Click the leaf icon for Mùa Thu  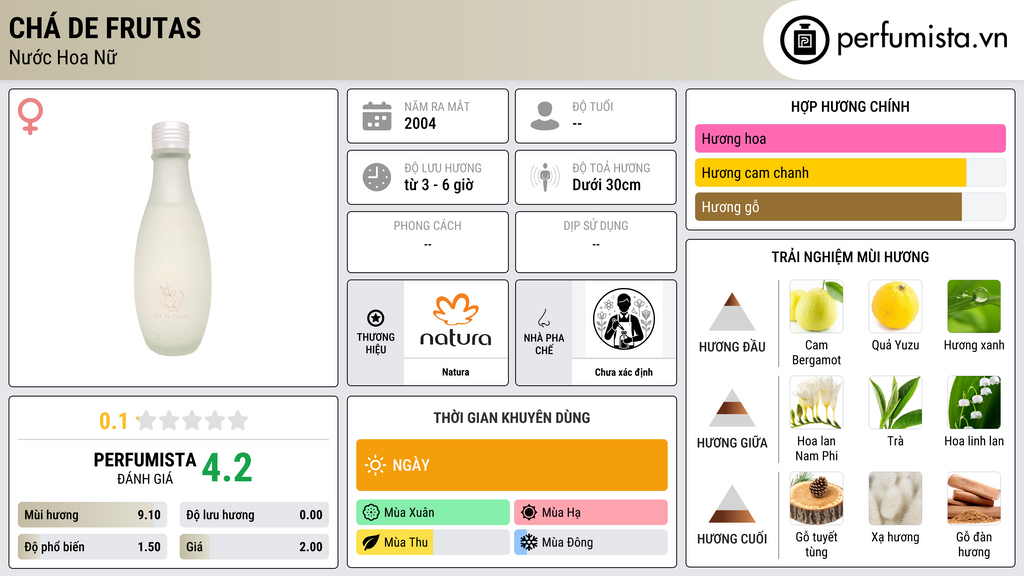coord(371,542)
